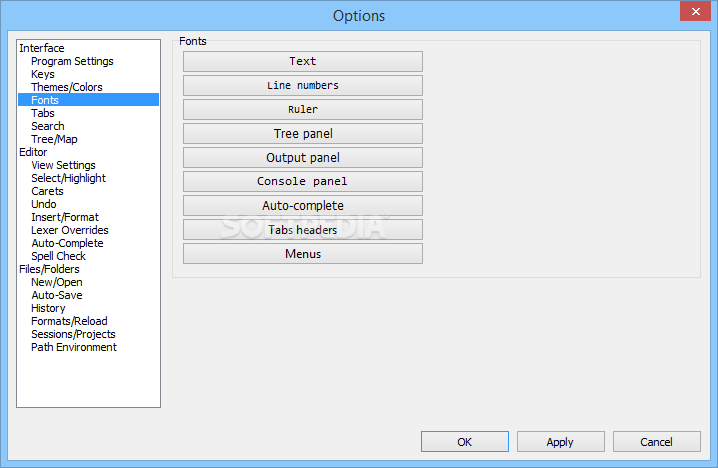Image resolution: width=718 pixels, height=468 pixels.
Task: Open Lexer Overrides settings
Action: [x=70, y=230]
